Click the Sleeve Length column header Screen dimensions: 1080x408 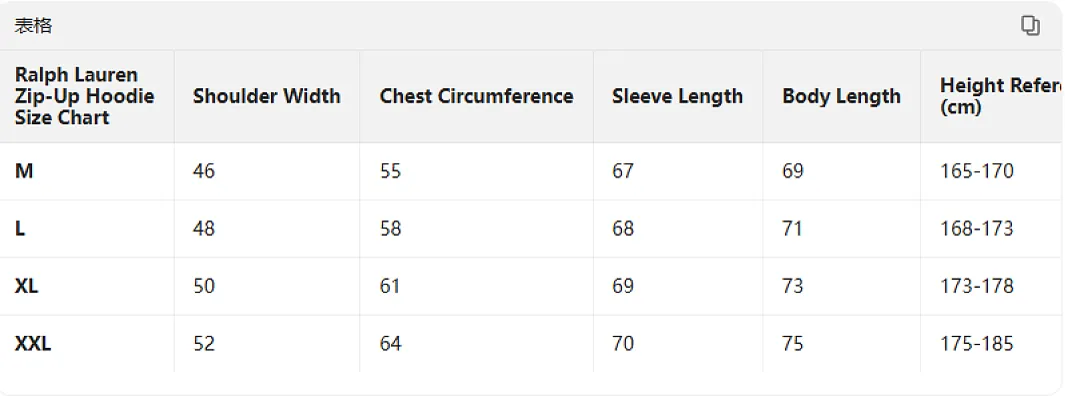coord(677,96)
